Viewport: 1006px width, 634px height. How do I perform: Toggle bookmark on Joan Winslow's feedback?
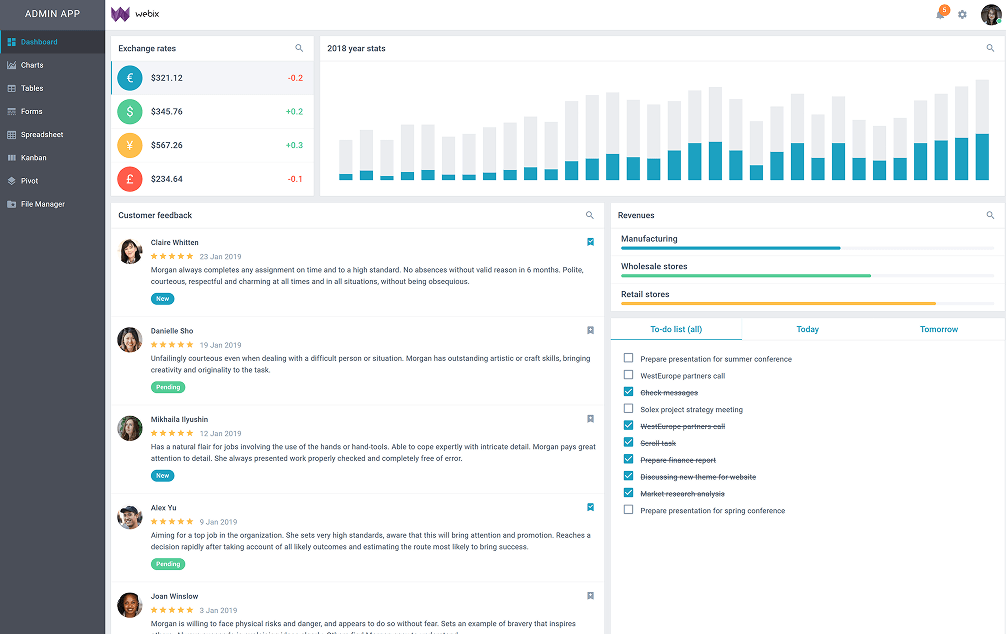tap(590, 595)
